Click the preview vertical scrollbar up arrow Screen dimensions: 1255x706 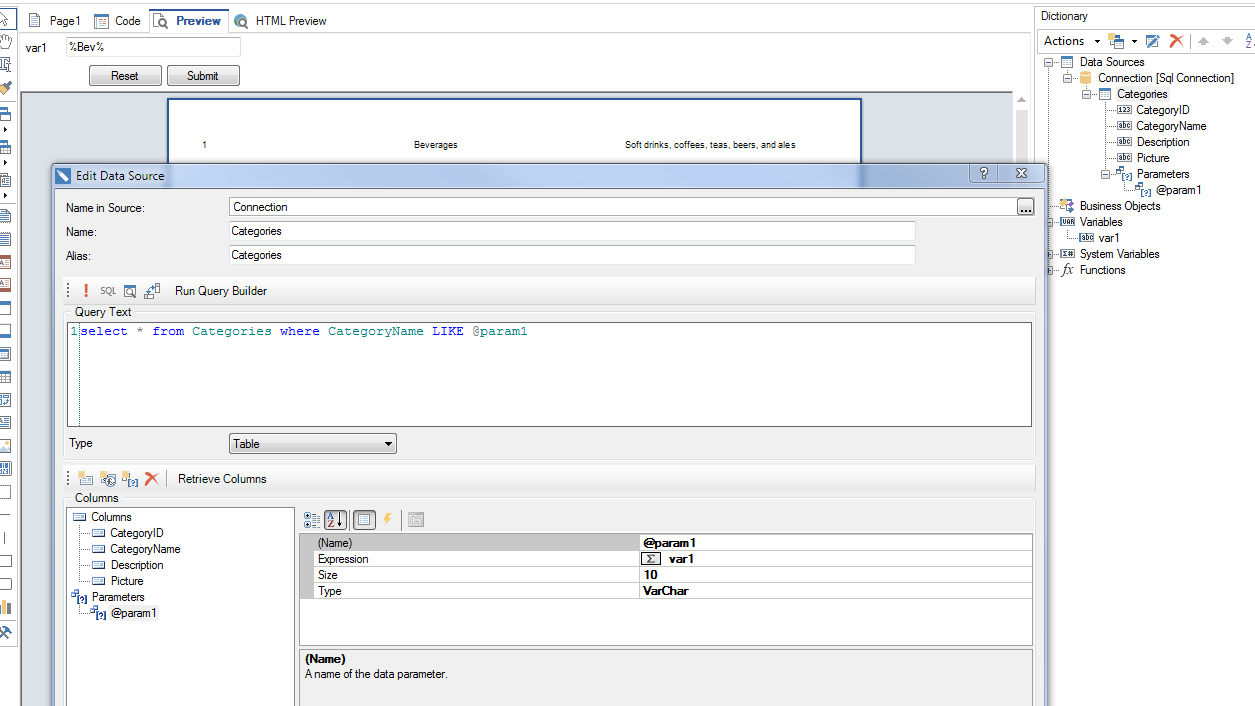[1021, 102]
